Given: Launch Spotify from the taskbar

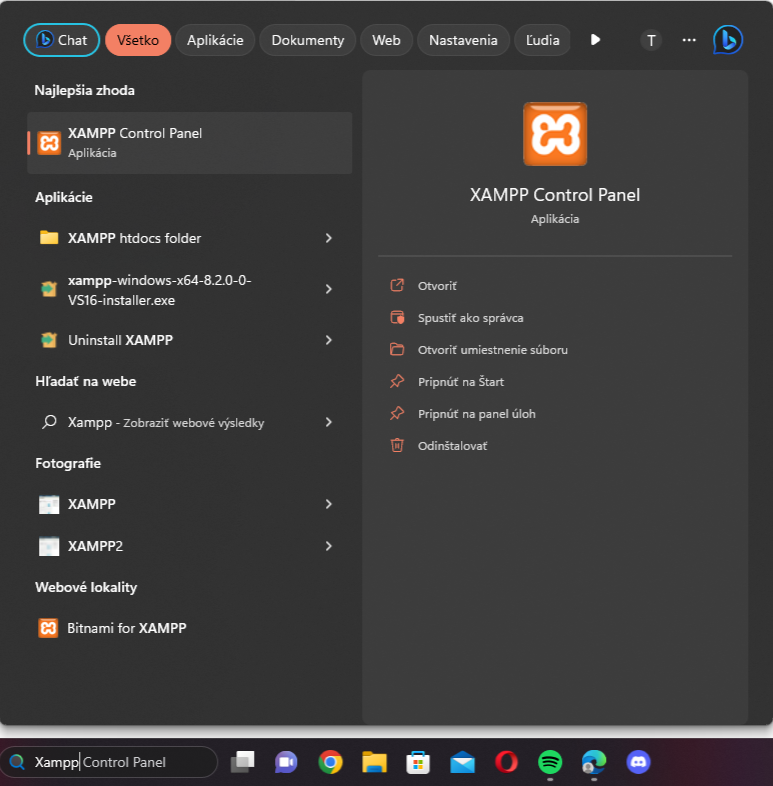Looking at the screenshot, I should point(549,763).
